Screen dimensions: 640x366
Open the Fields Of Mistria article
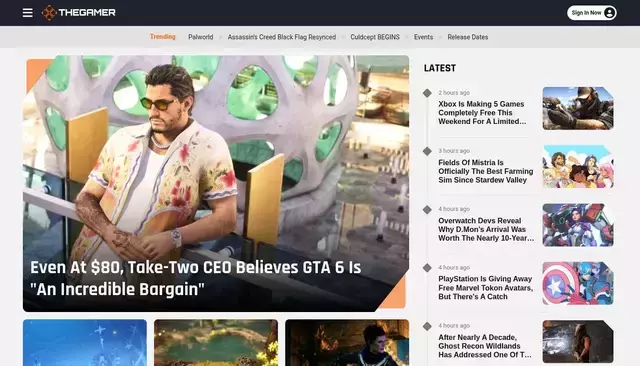(486, 171)
